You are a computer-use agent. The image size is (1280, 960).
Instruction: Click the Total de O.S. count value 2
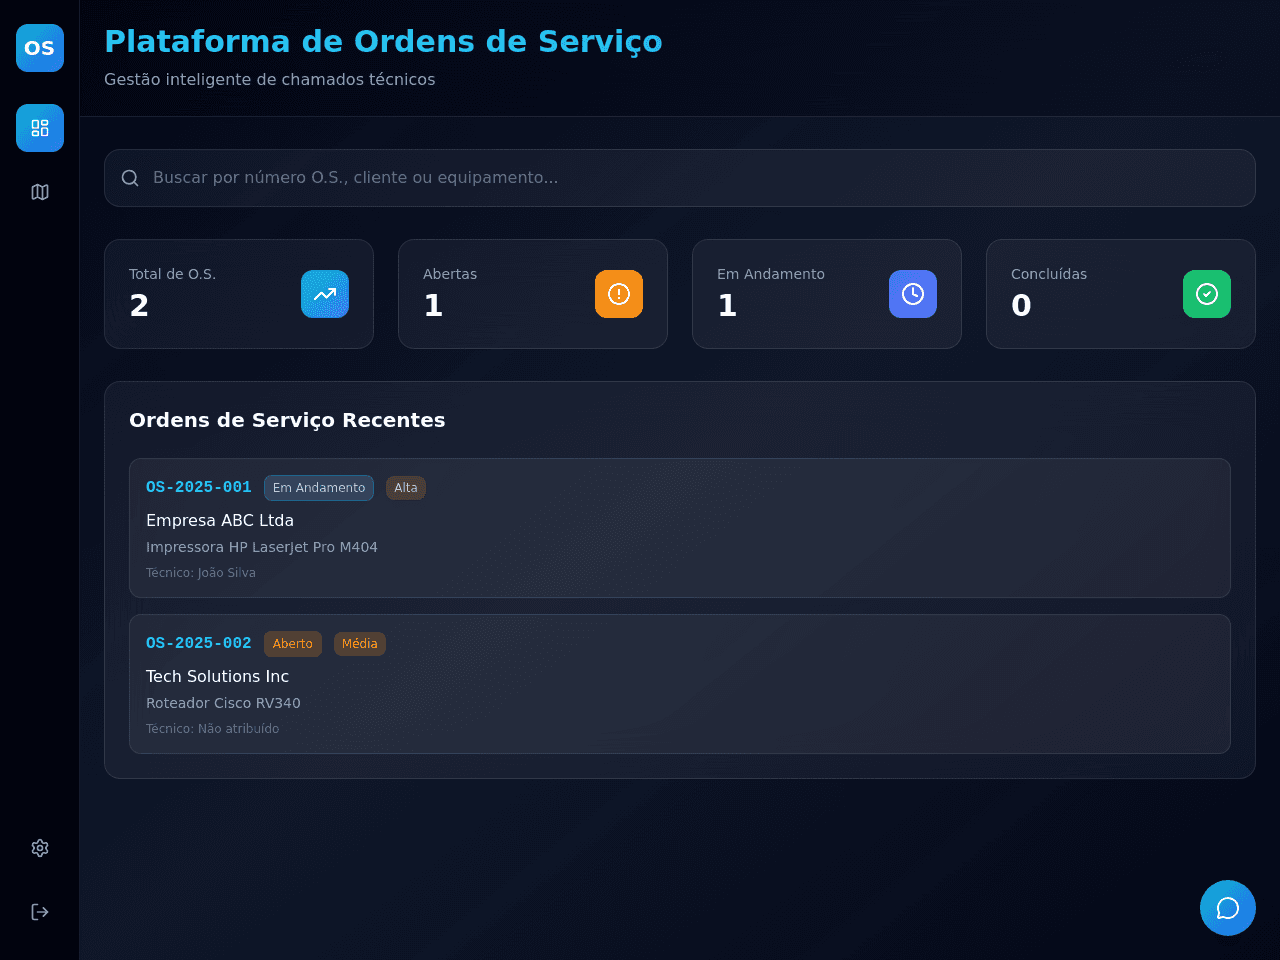tap(139, 305)
